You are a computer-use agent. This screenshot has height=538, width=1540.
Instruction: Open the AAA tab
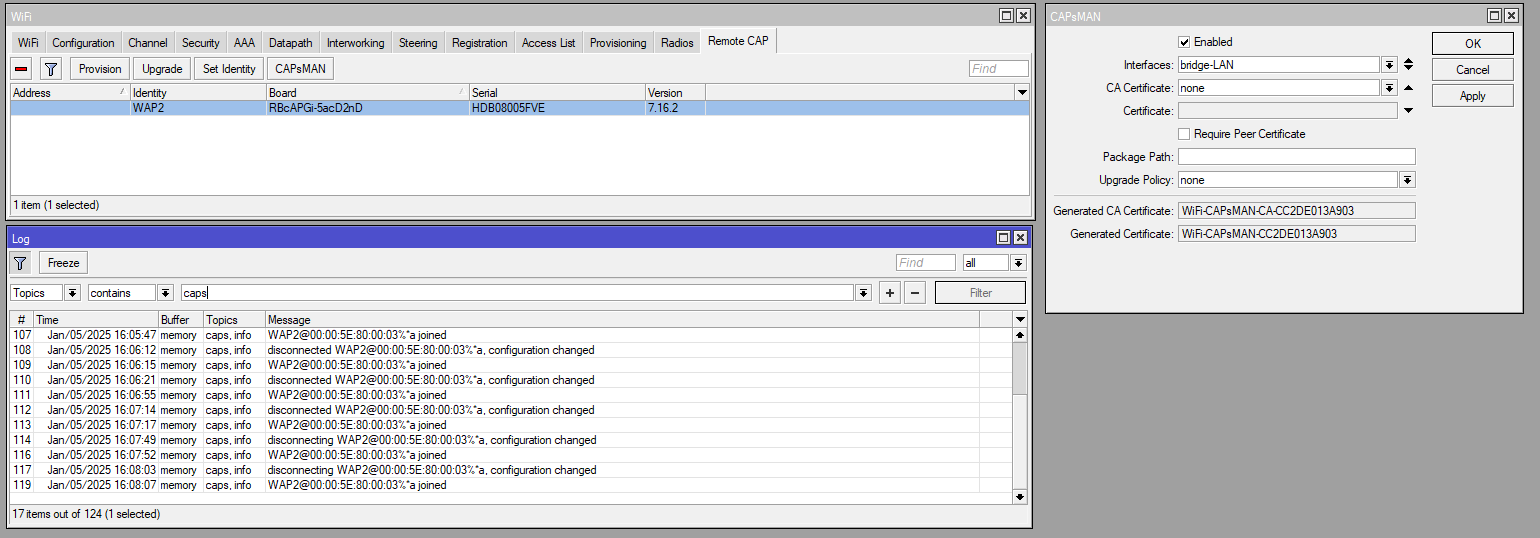244,43
